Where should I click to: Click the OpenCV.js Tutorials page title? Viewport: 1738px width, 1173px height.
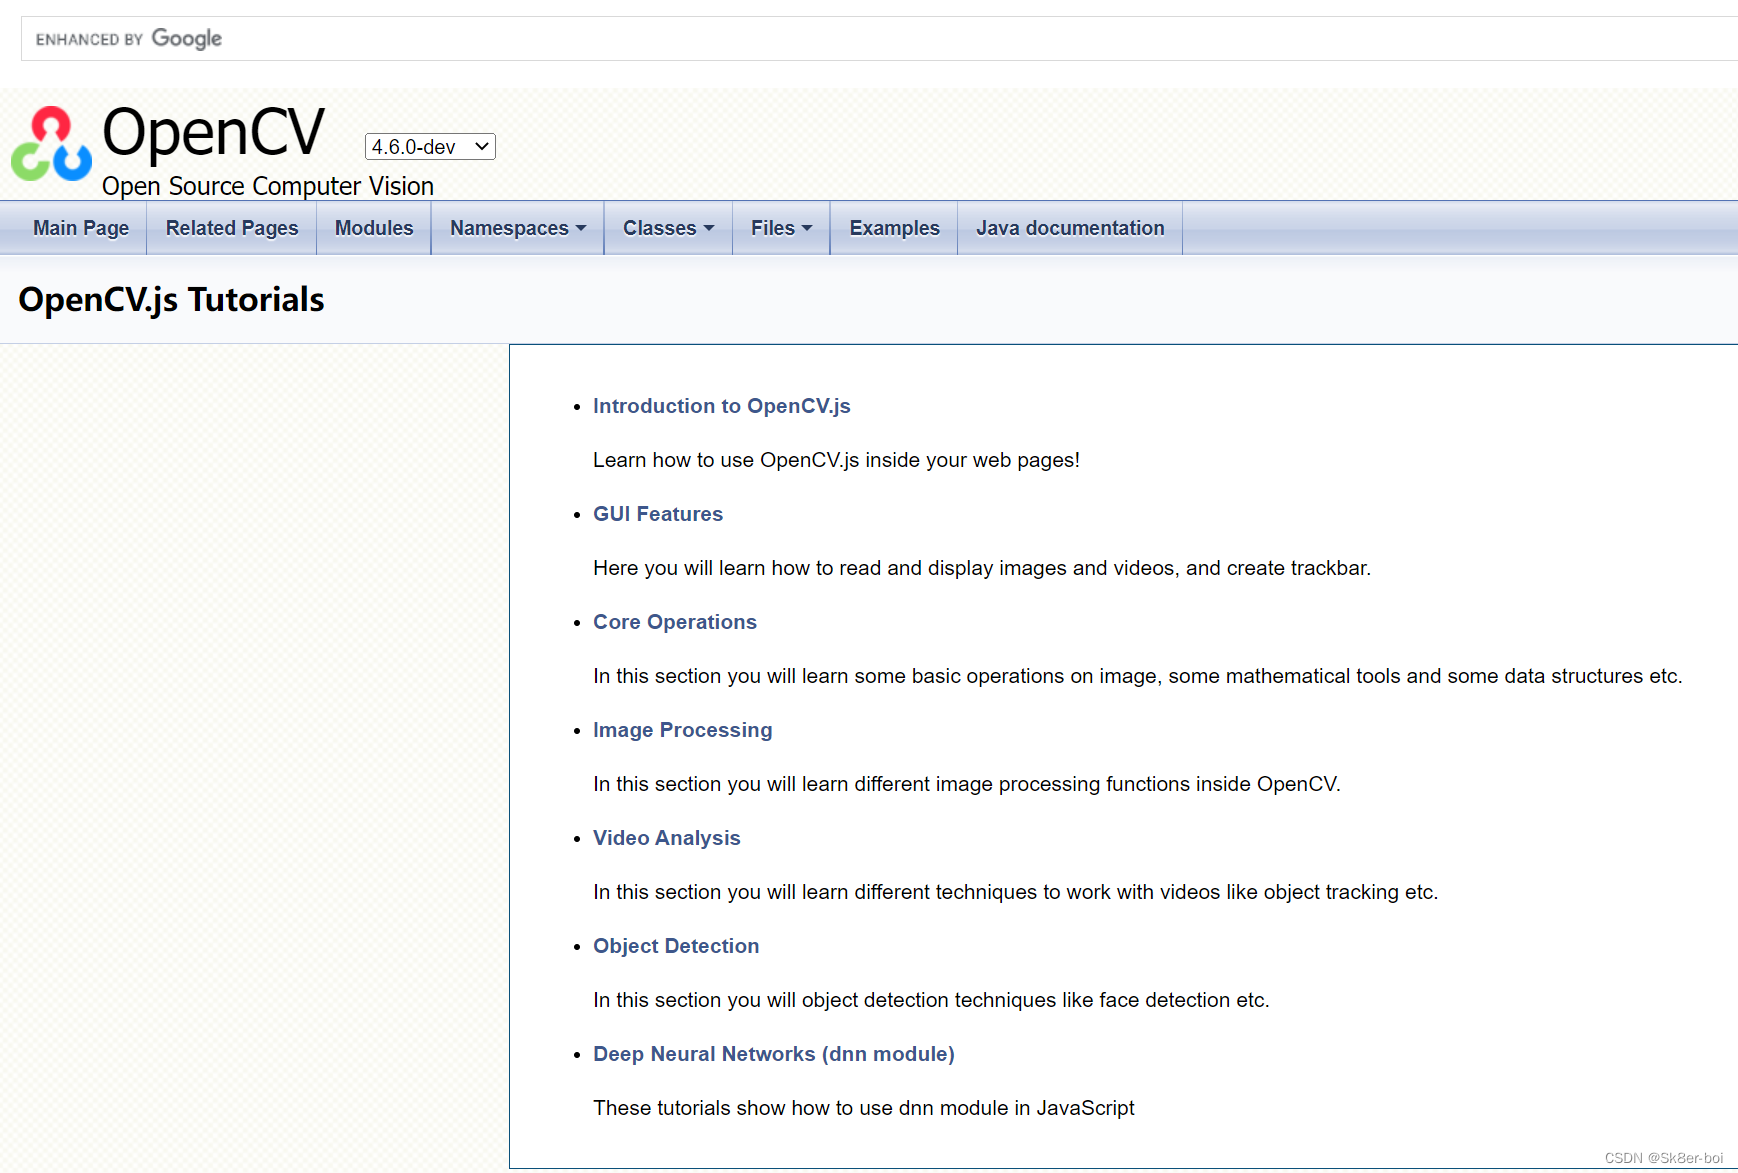coord(171,299)
